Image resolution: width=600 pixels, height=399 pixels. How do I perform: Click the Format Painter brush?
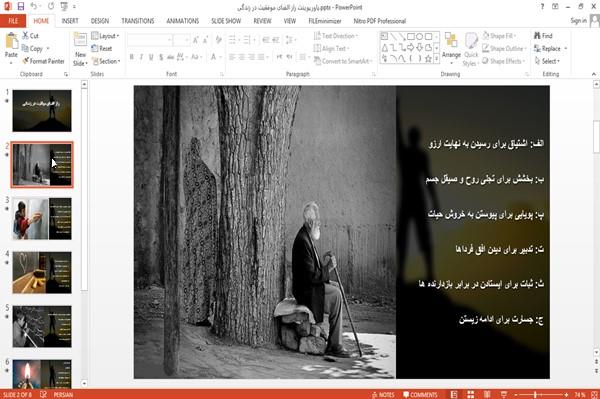tap(44, 61)
